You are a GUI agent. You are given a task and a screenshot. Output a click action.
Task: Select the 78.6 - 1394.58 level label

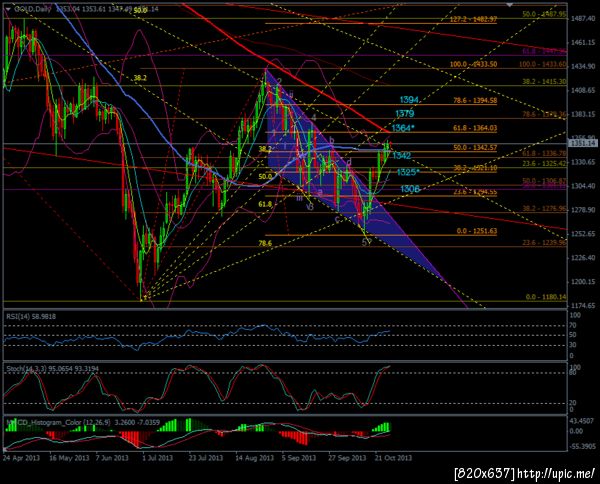[x=475, y=101]
